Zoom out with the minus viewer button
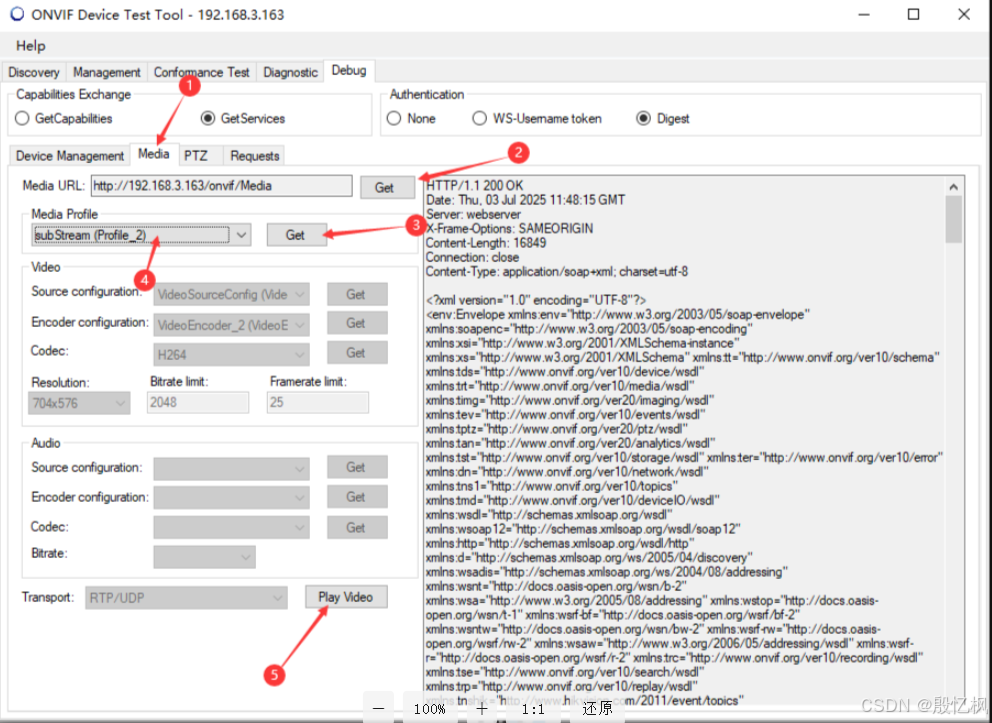Screen dimensions: 992x723 (378, 708)
